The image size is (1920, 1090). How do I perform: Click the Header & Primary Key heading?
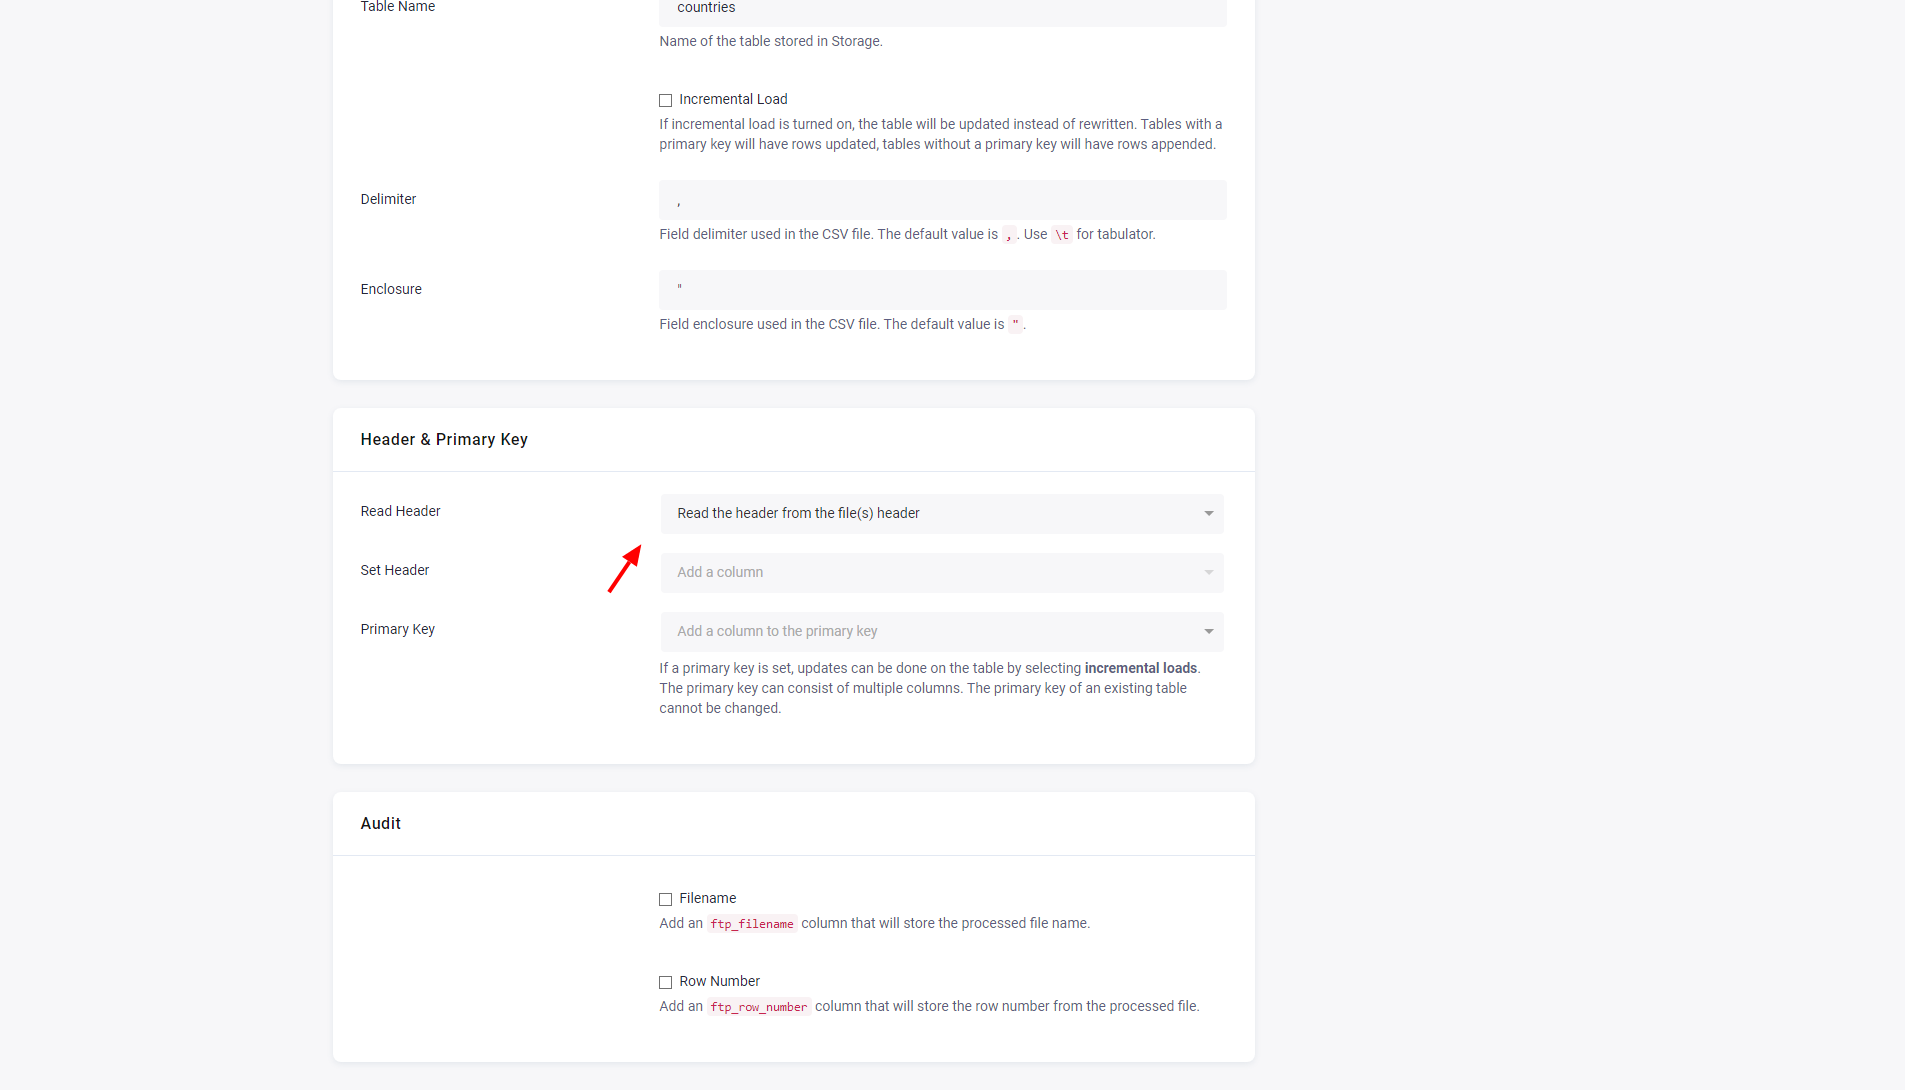click(x=444, y=440)
